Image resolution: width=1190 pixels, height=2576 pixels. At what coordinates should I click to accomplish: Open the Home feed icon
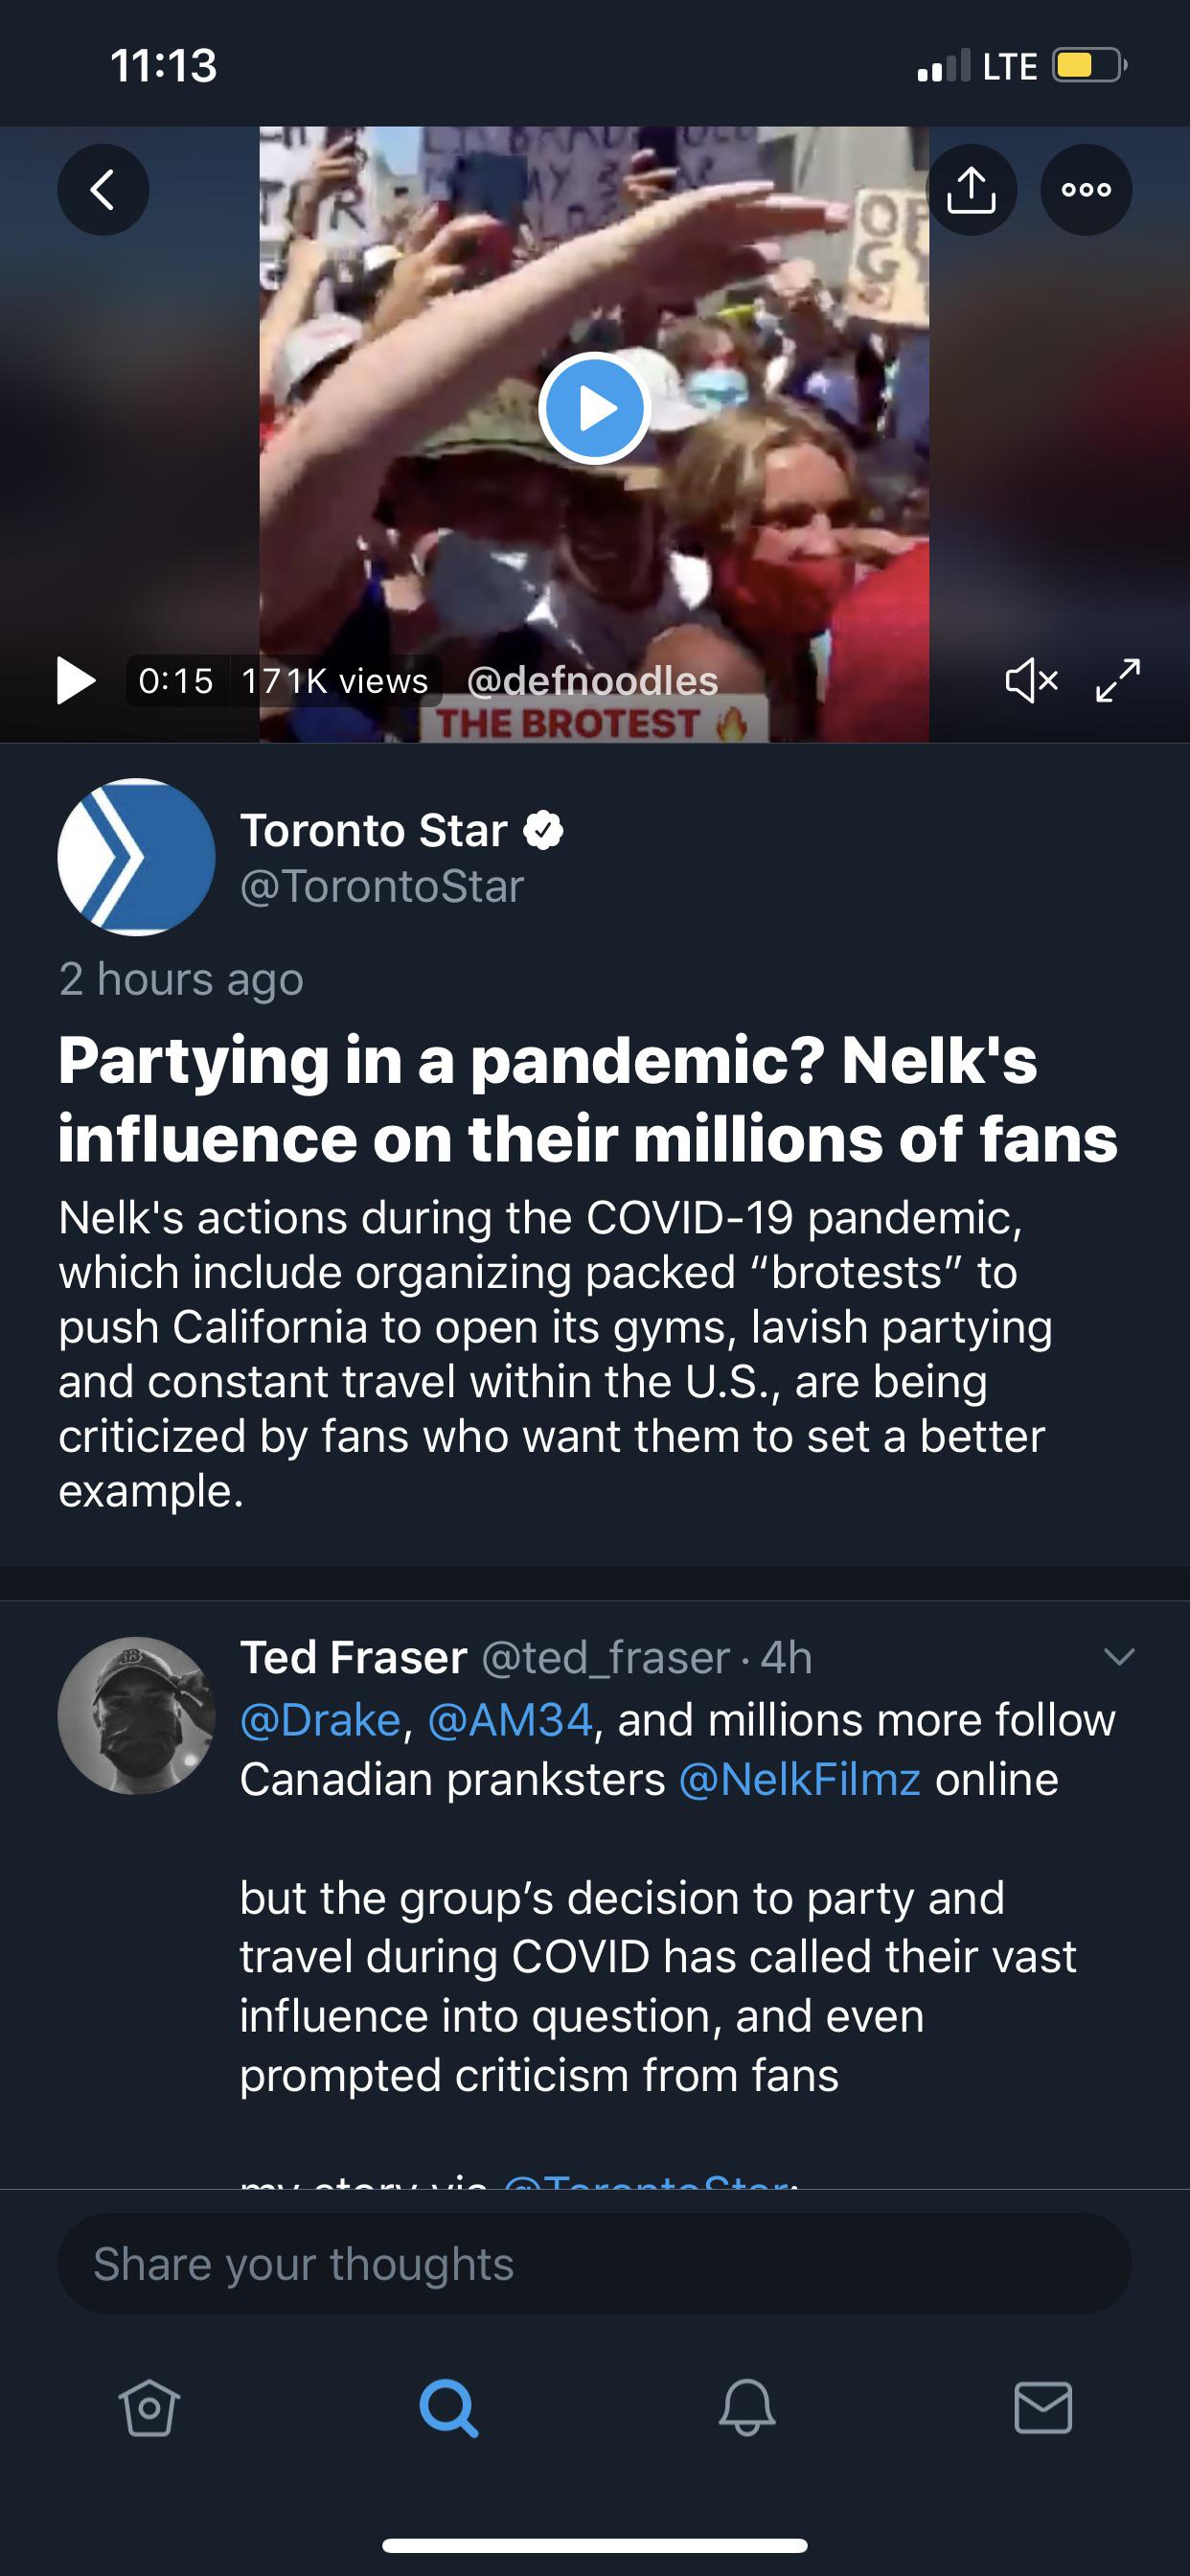148,2407
